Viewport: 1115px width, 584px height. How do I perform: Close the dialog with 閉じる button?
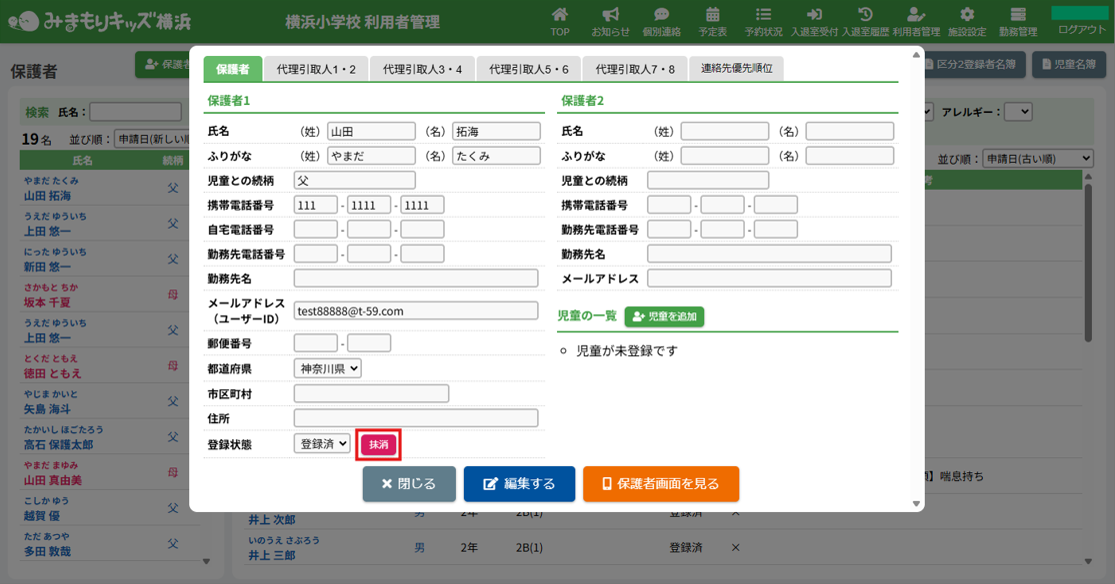(409, 484)
